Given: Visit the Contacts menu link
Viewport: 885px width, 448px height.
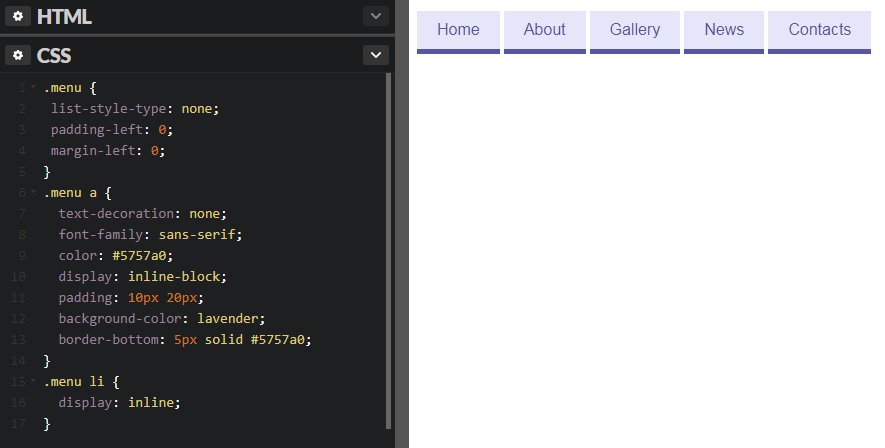Looking at the screenshot, I should point(819,30).
